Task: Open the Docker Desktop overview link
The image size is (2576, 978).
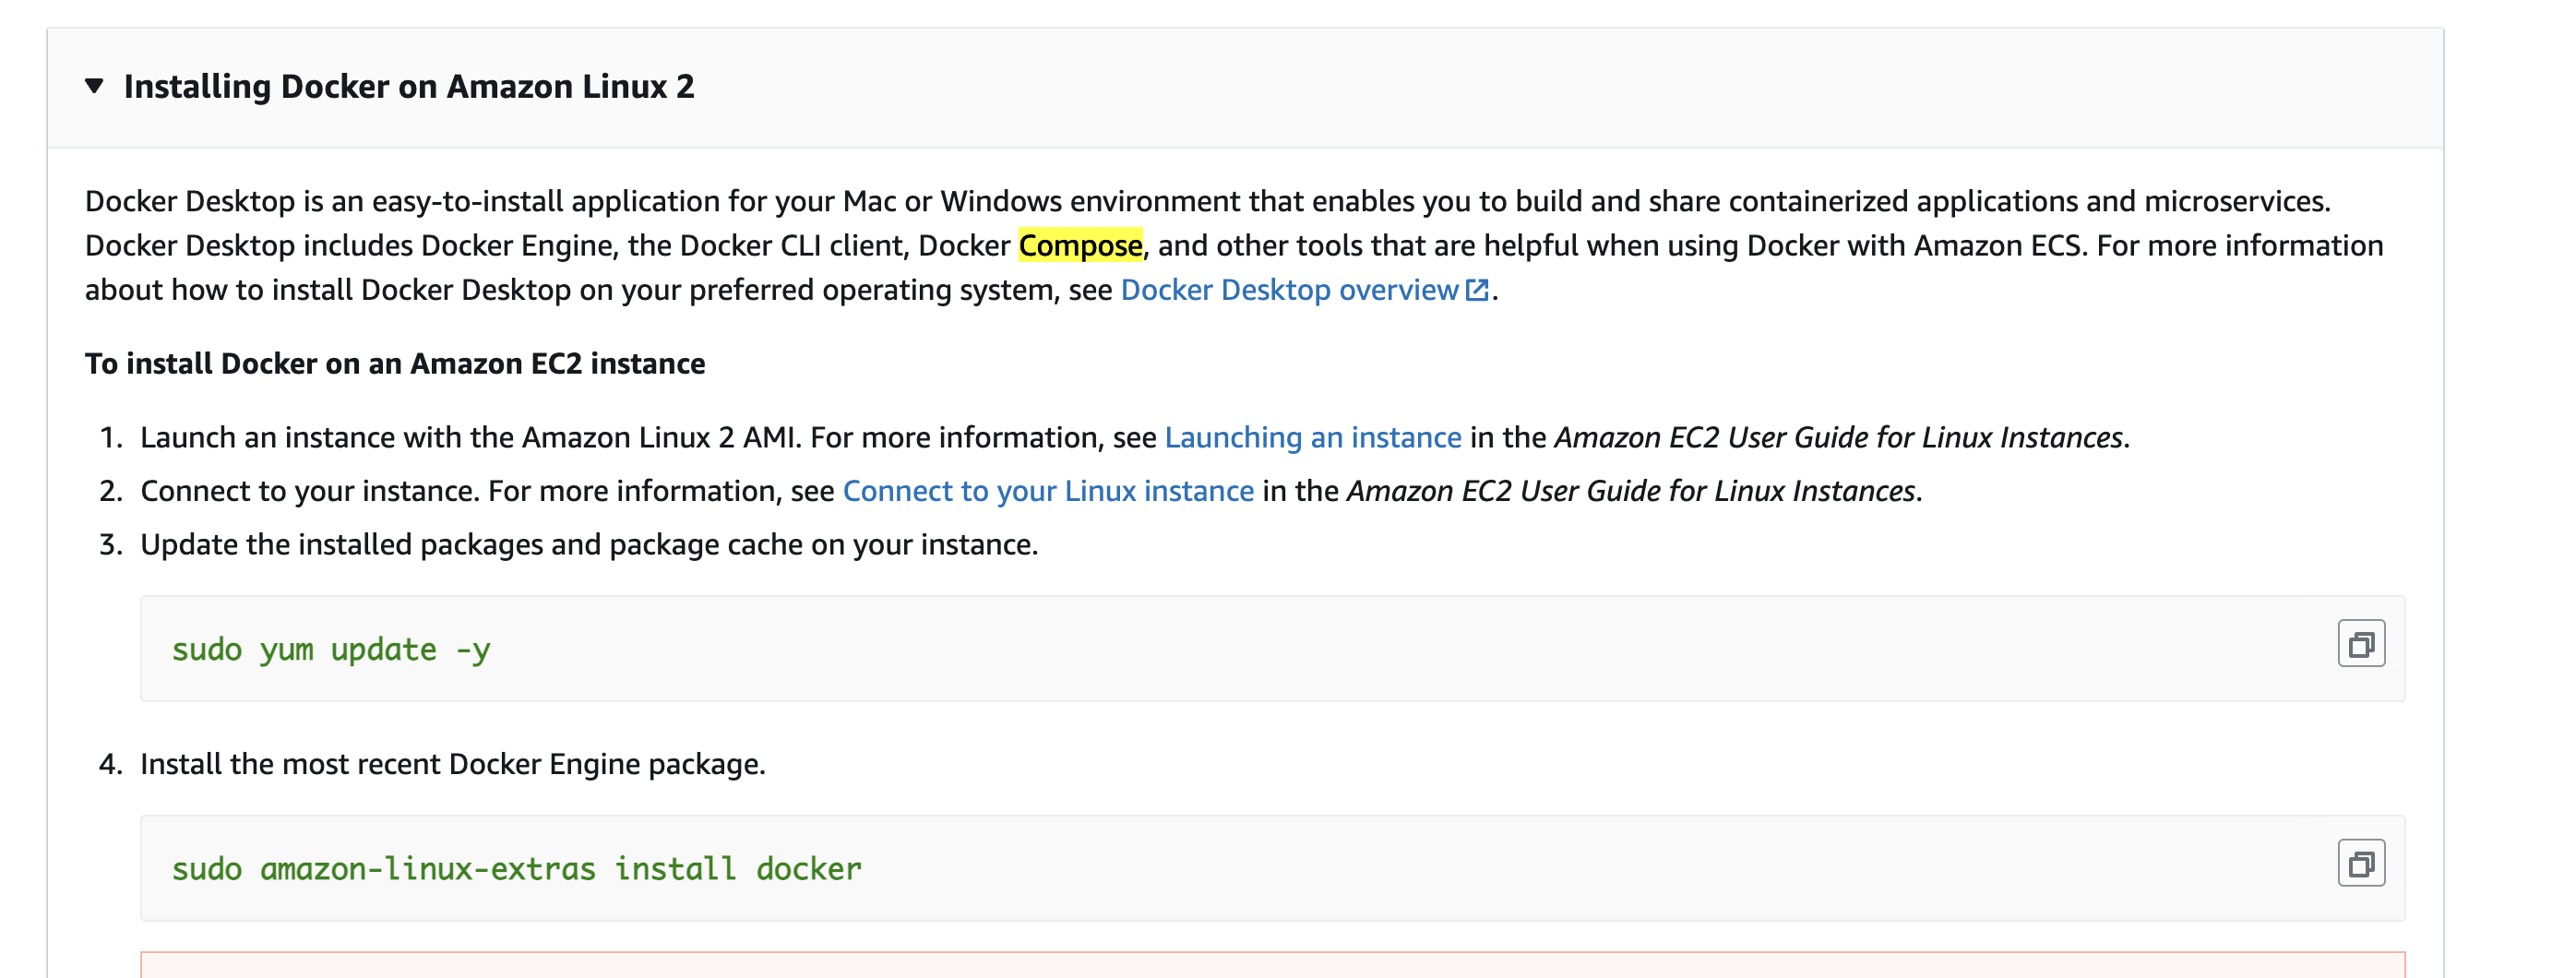Action: (1289, 290)
